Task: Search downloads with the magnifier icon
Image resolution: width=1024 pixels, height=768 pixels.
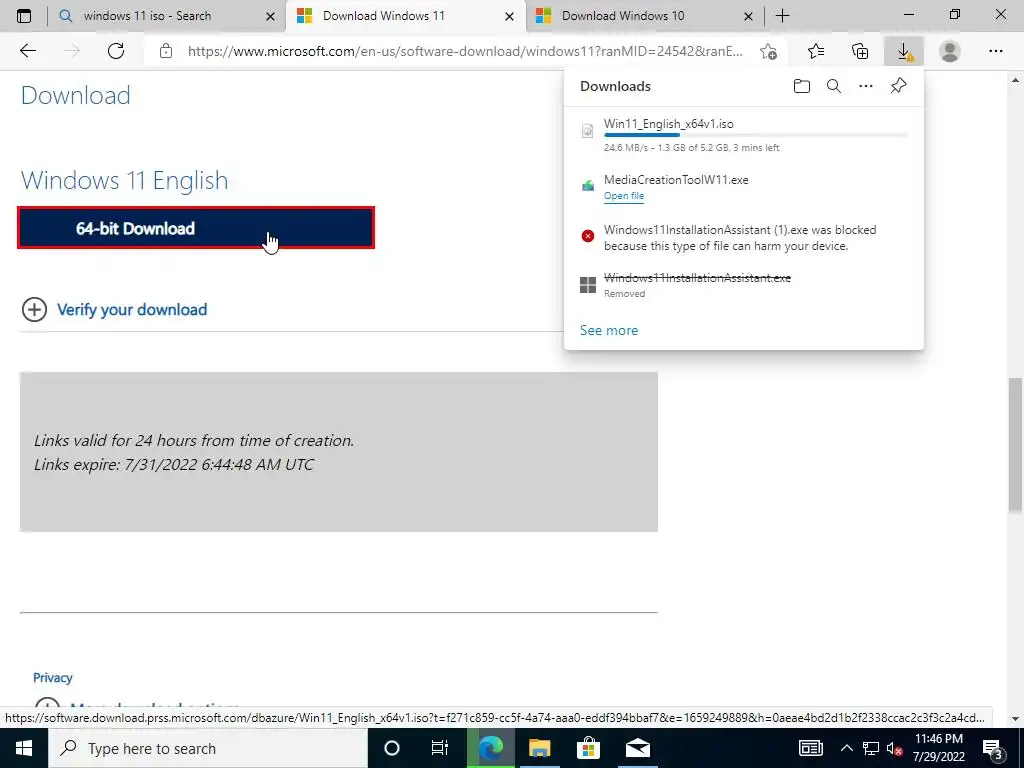Action: click(834, 86)
